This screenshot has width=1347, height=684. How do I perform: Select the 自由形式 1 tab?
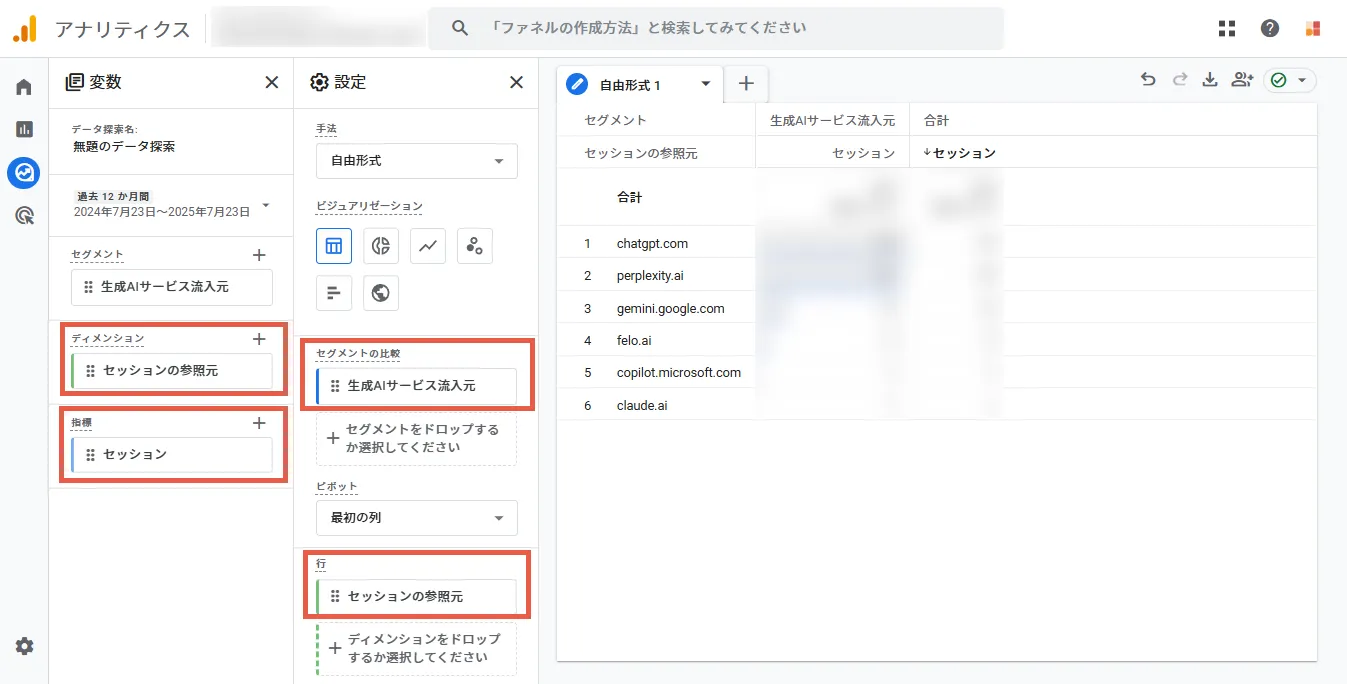coord(640,85)
